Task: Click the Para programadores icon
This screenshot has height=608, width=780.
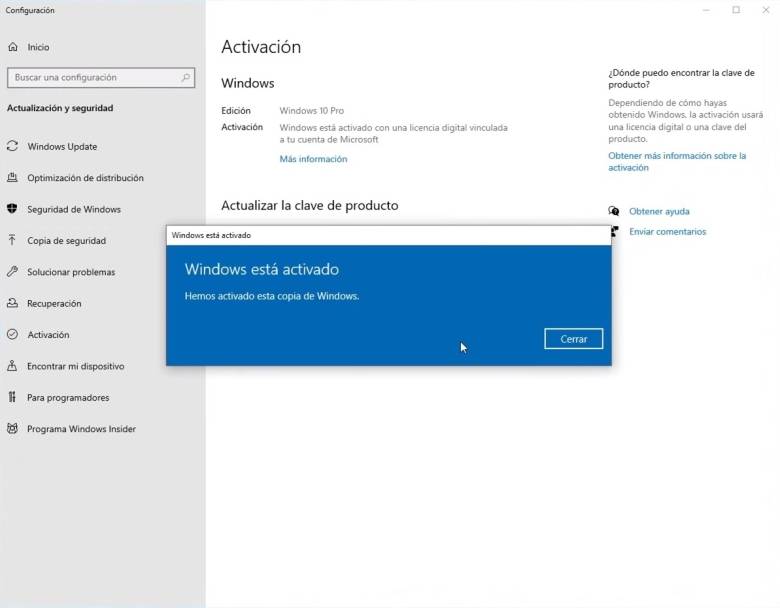Action: [12, 397]
